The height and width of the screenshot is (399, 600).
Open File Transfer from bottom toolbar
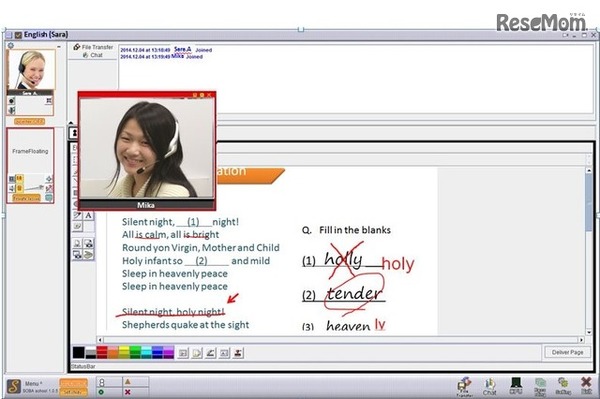click(464, 386)
